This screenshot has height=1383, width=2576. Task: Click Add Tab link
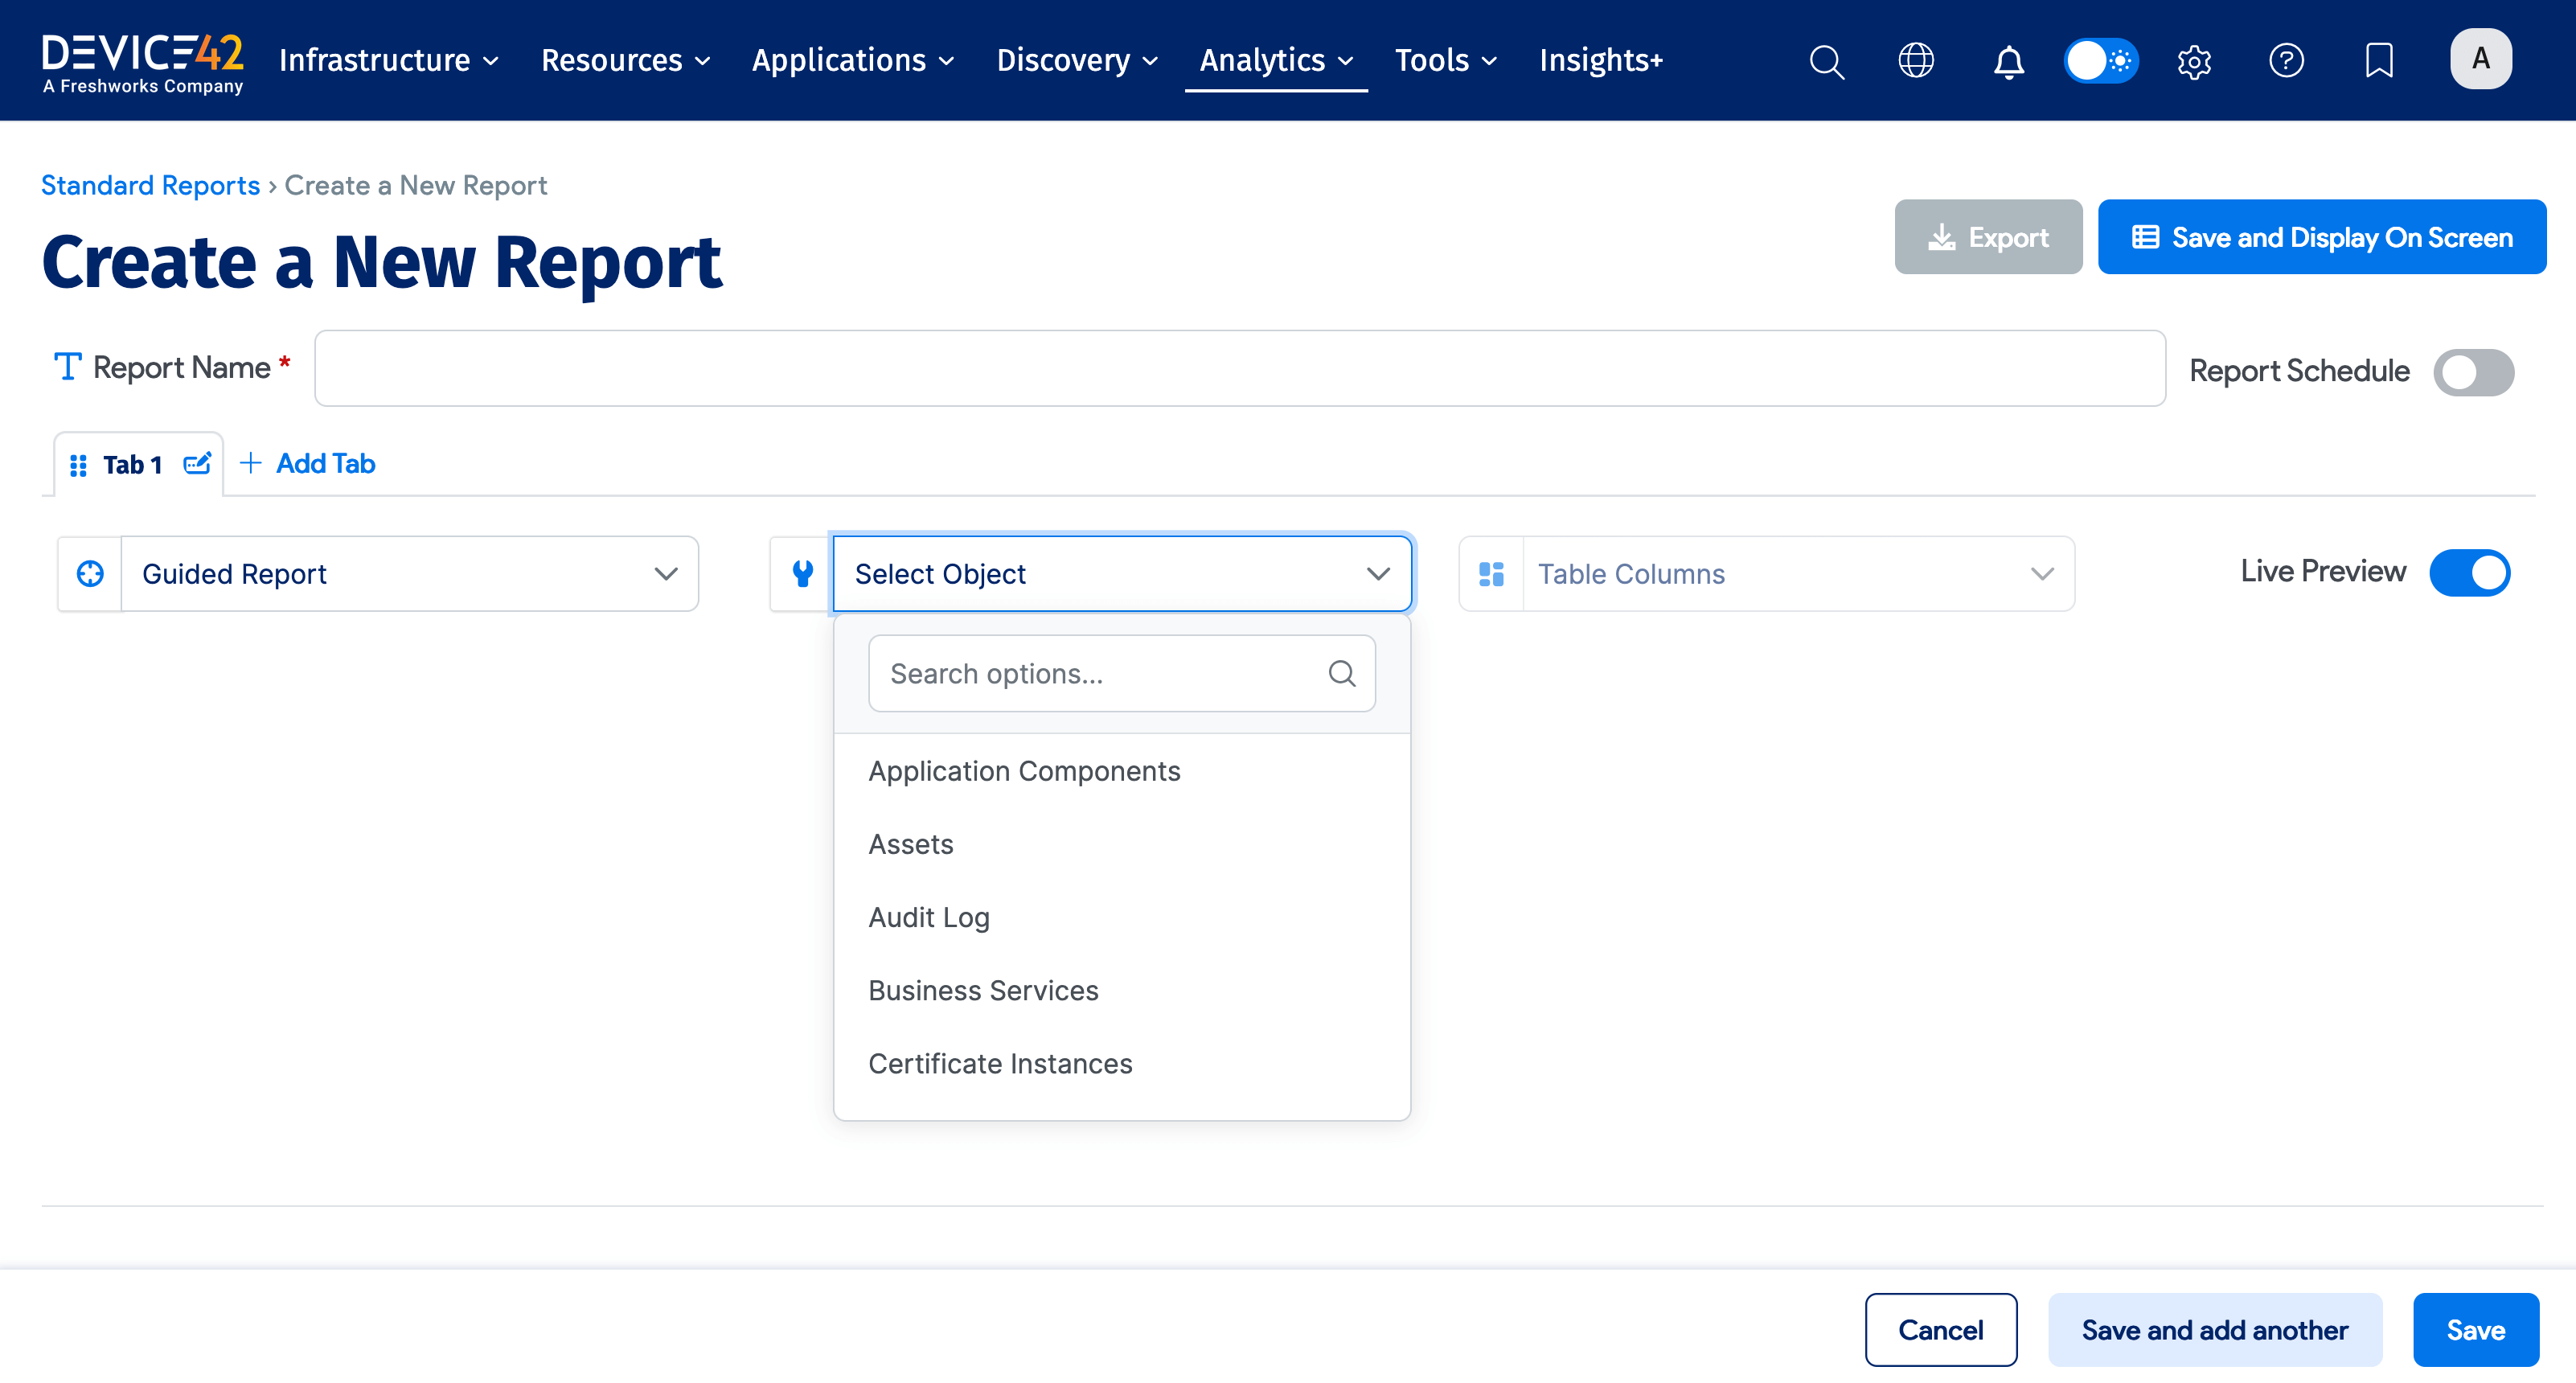pyautogui.click(x=309, y=464)
